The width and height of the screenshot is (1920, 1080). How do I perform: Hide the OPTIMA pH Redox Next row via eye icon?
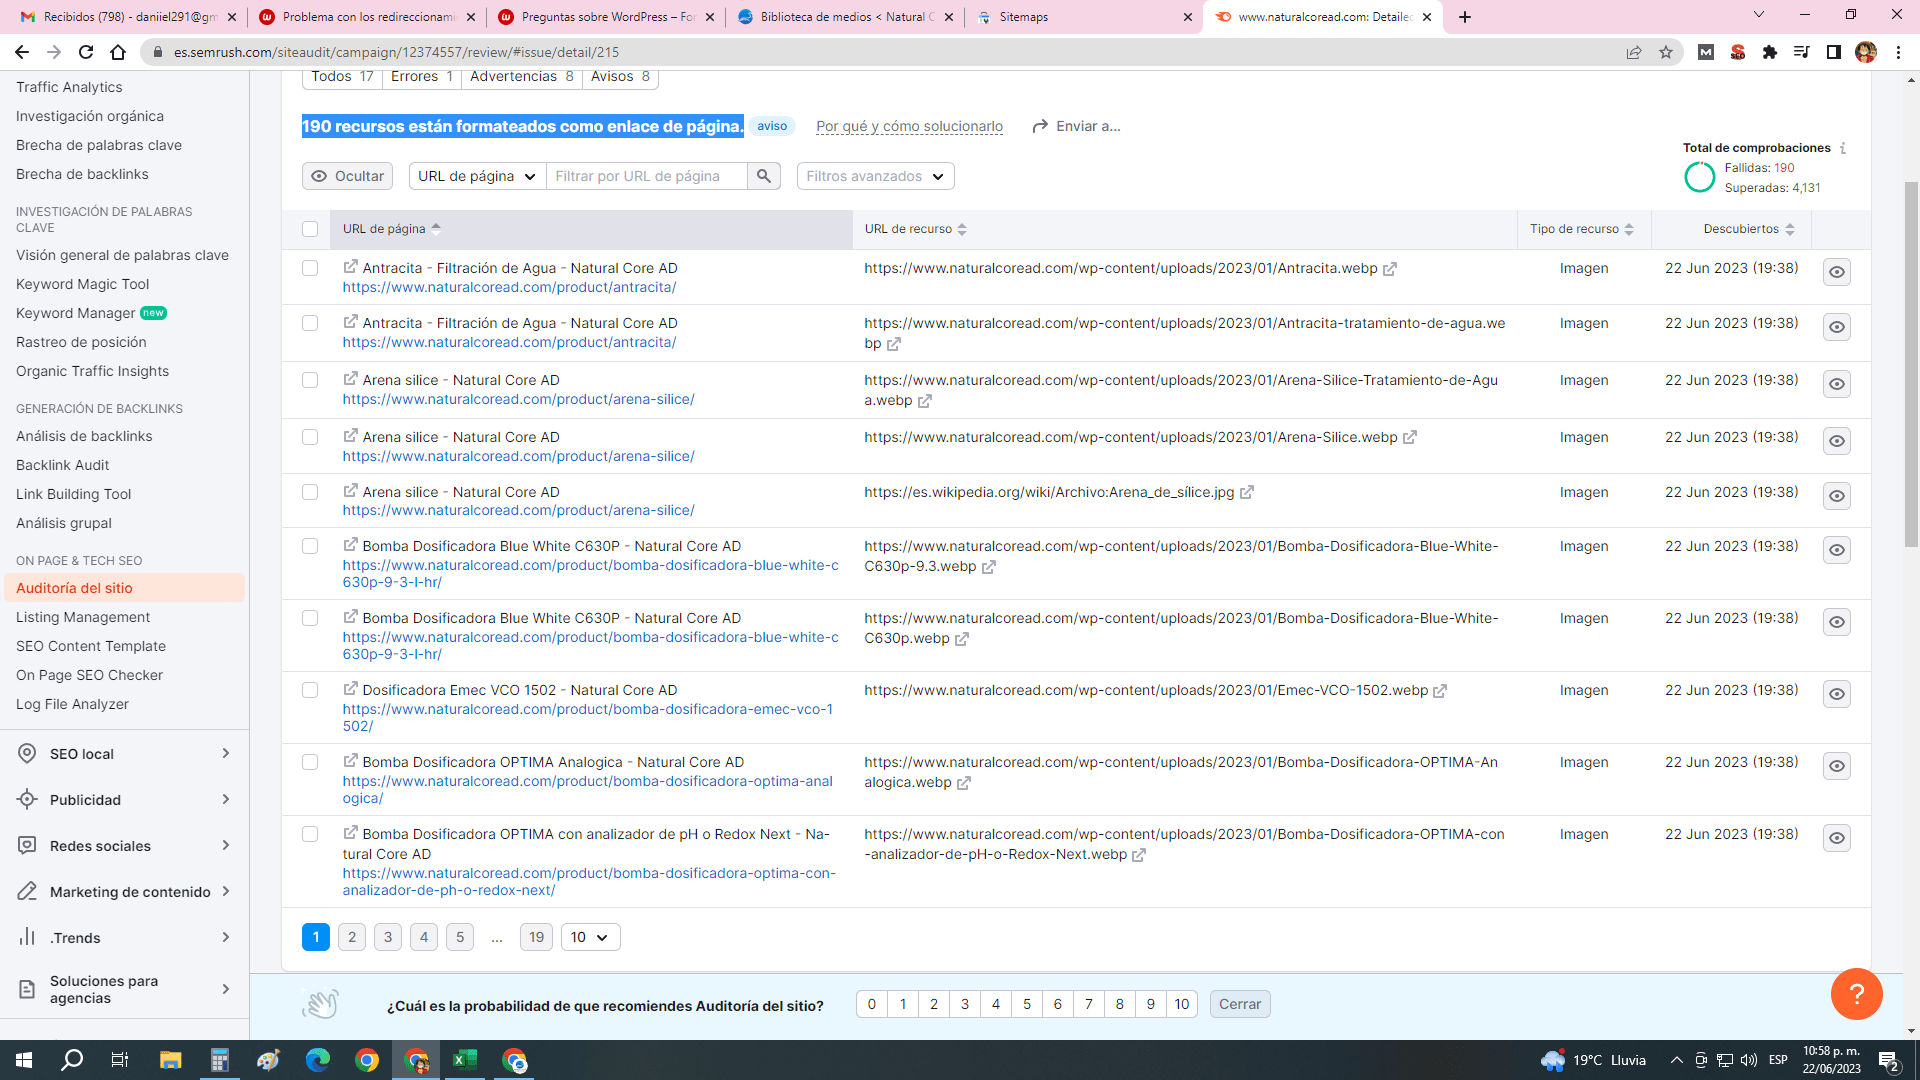(x=1837, y=838)
